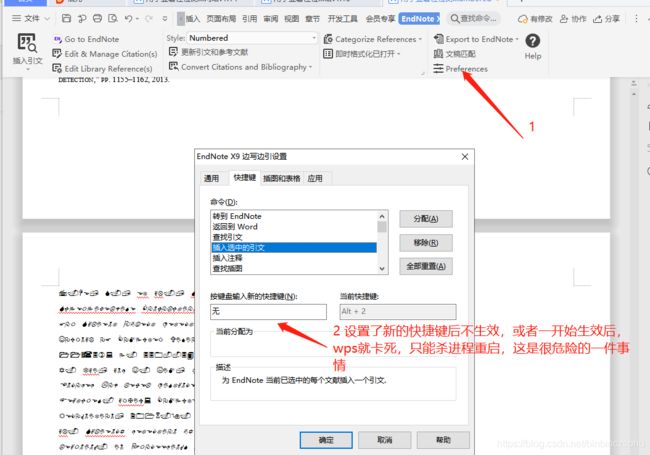Click the 分享 share button
Viewport: 650px width, 455px height.
coord(606,19)
